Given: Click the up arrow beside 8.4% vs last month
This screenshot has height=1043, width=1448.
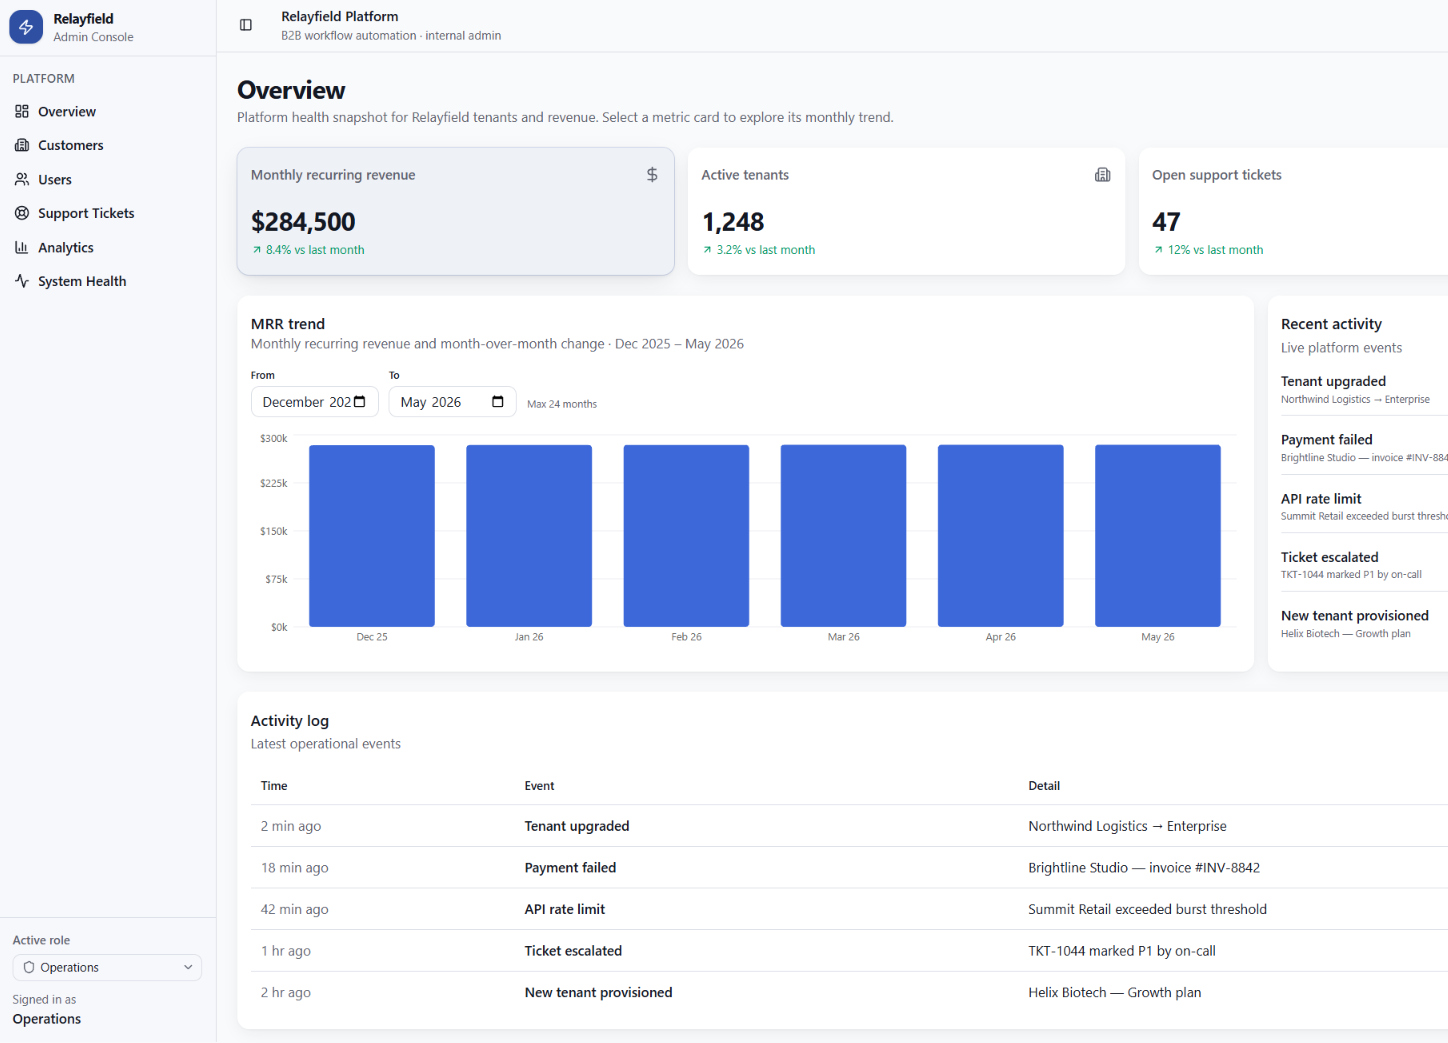Looking at the screenshot, I should click(257, 250).
